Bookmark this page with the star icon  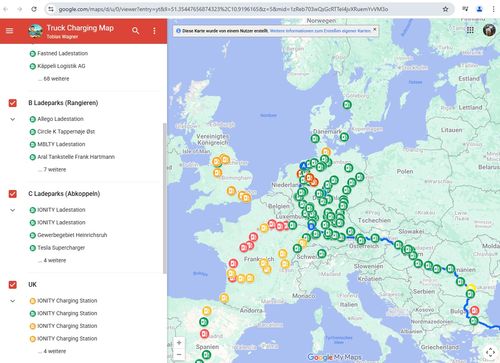point(445,9)
